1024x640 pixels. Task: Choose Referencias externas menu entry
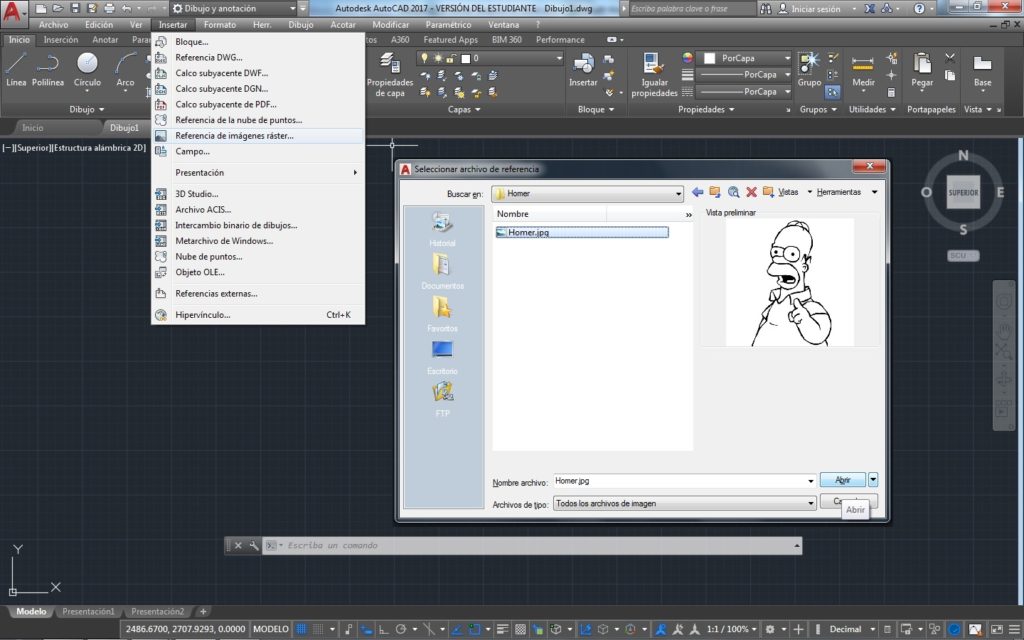coord(258,294)
